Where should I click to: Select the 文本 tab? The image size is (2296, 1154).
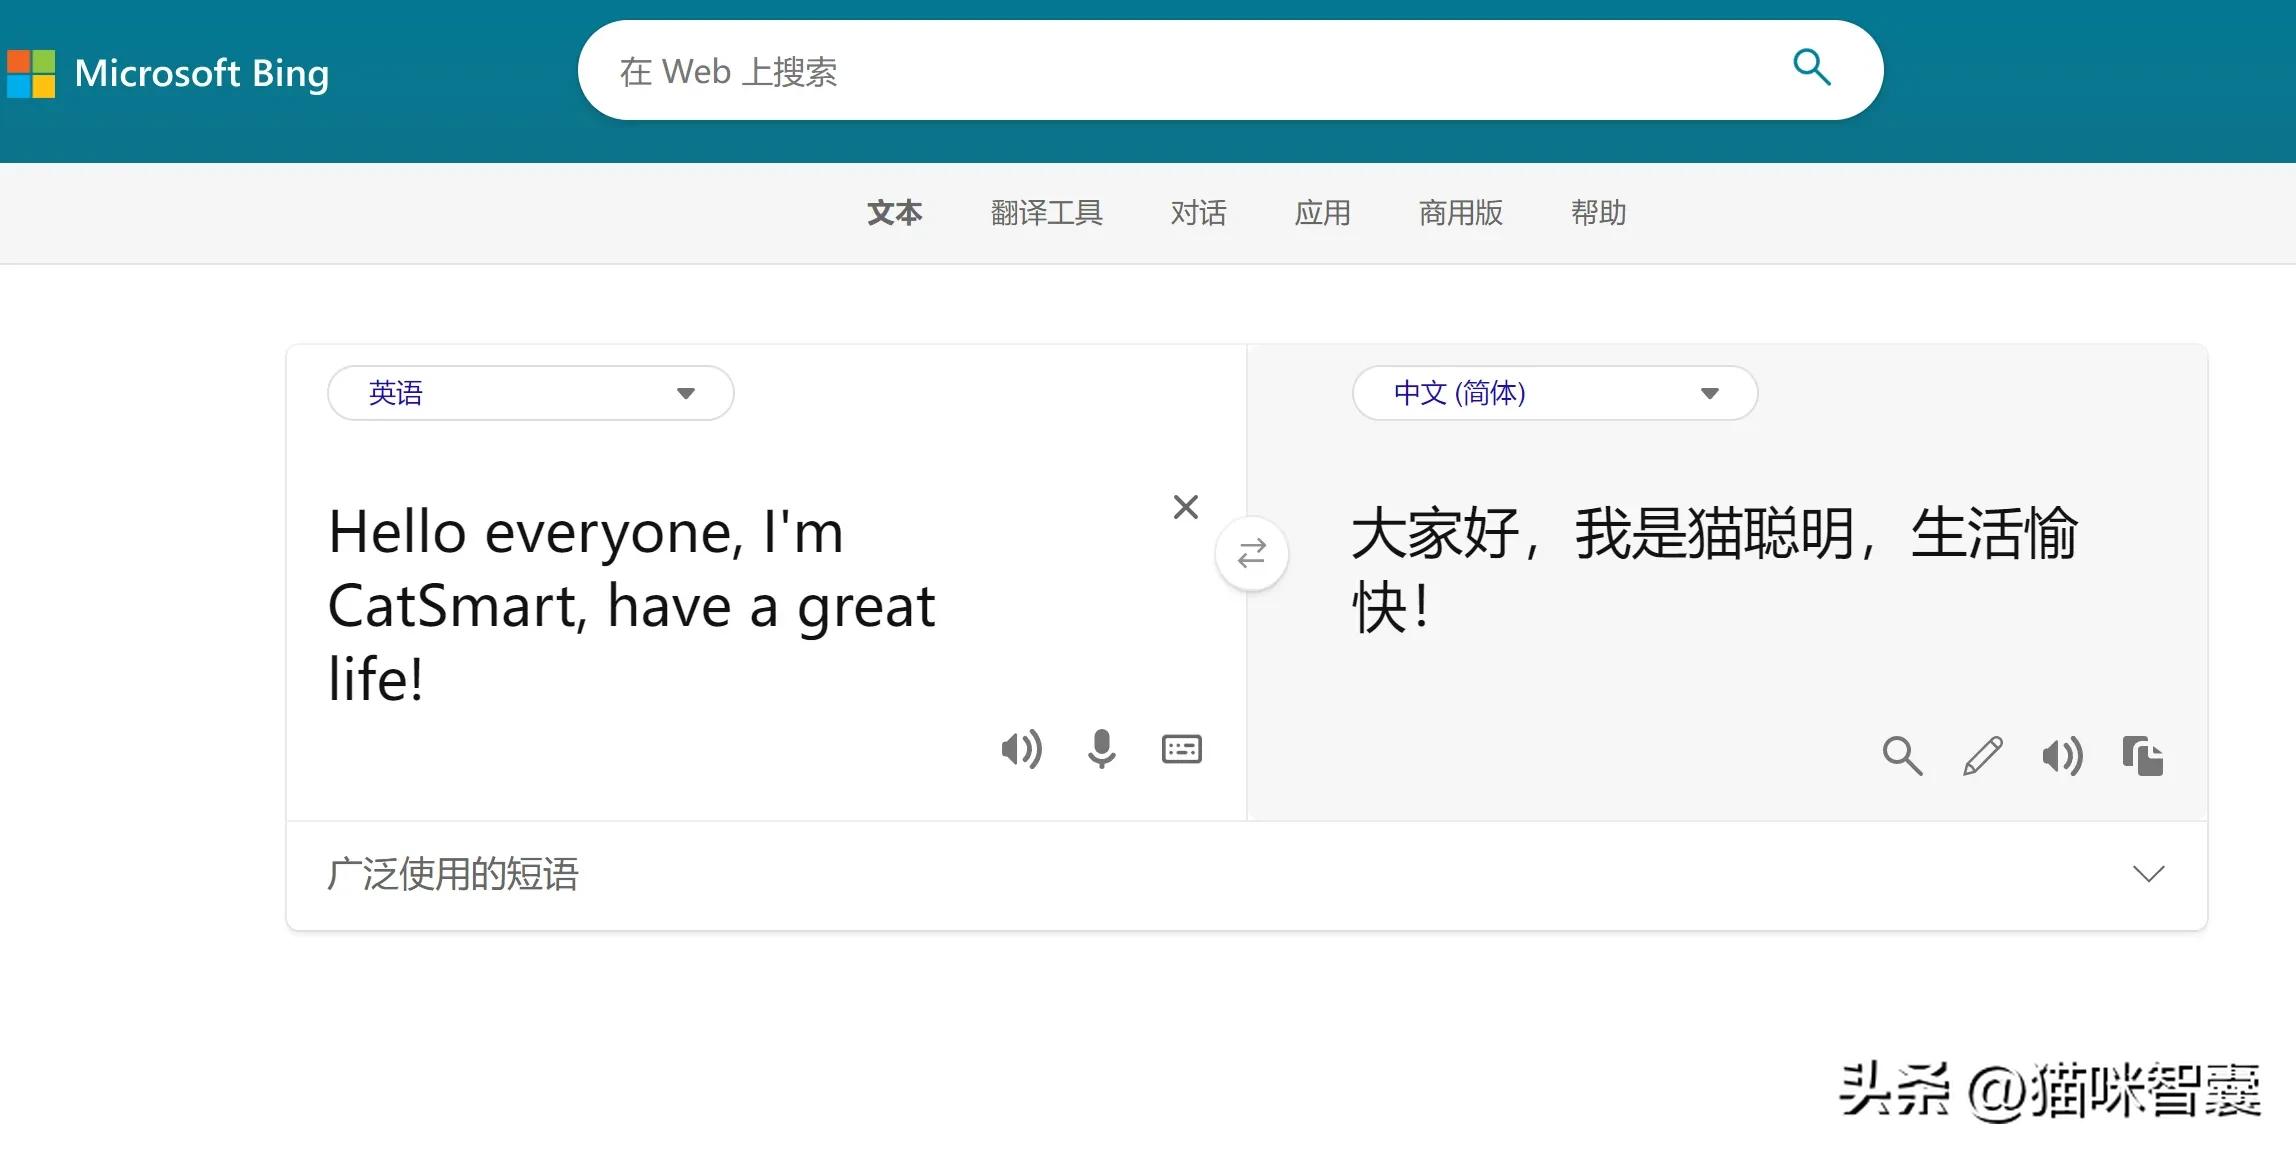(x=894, y=213)
